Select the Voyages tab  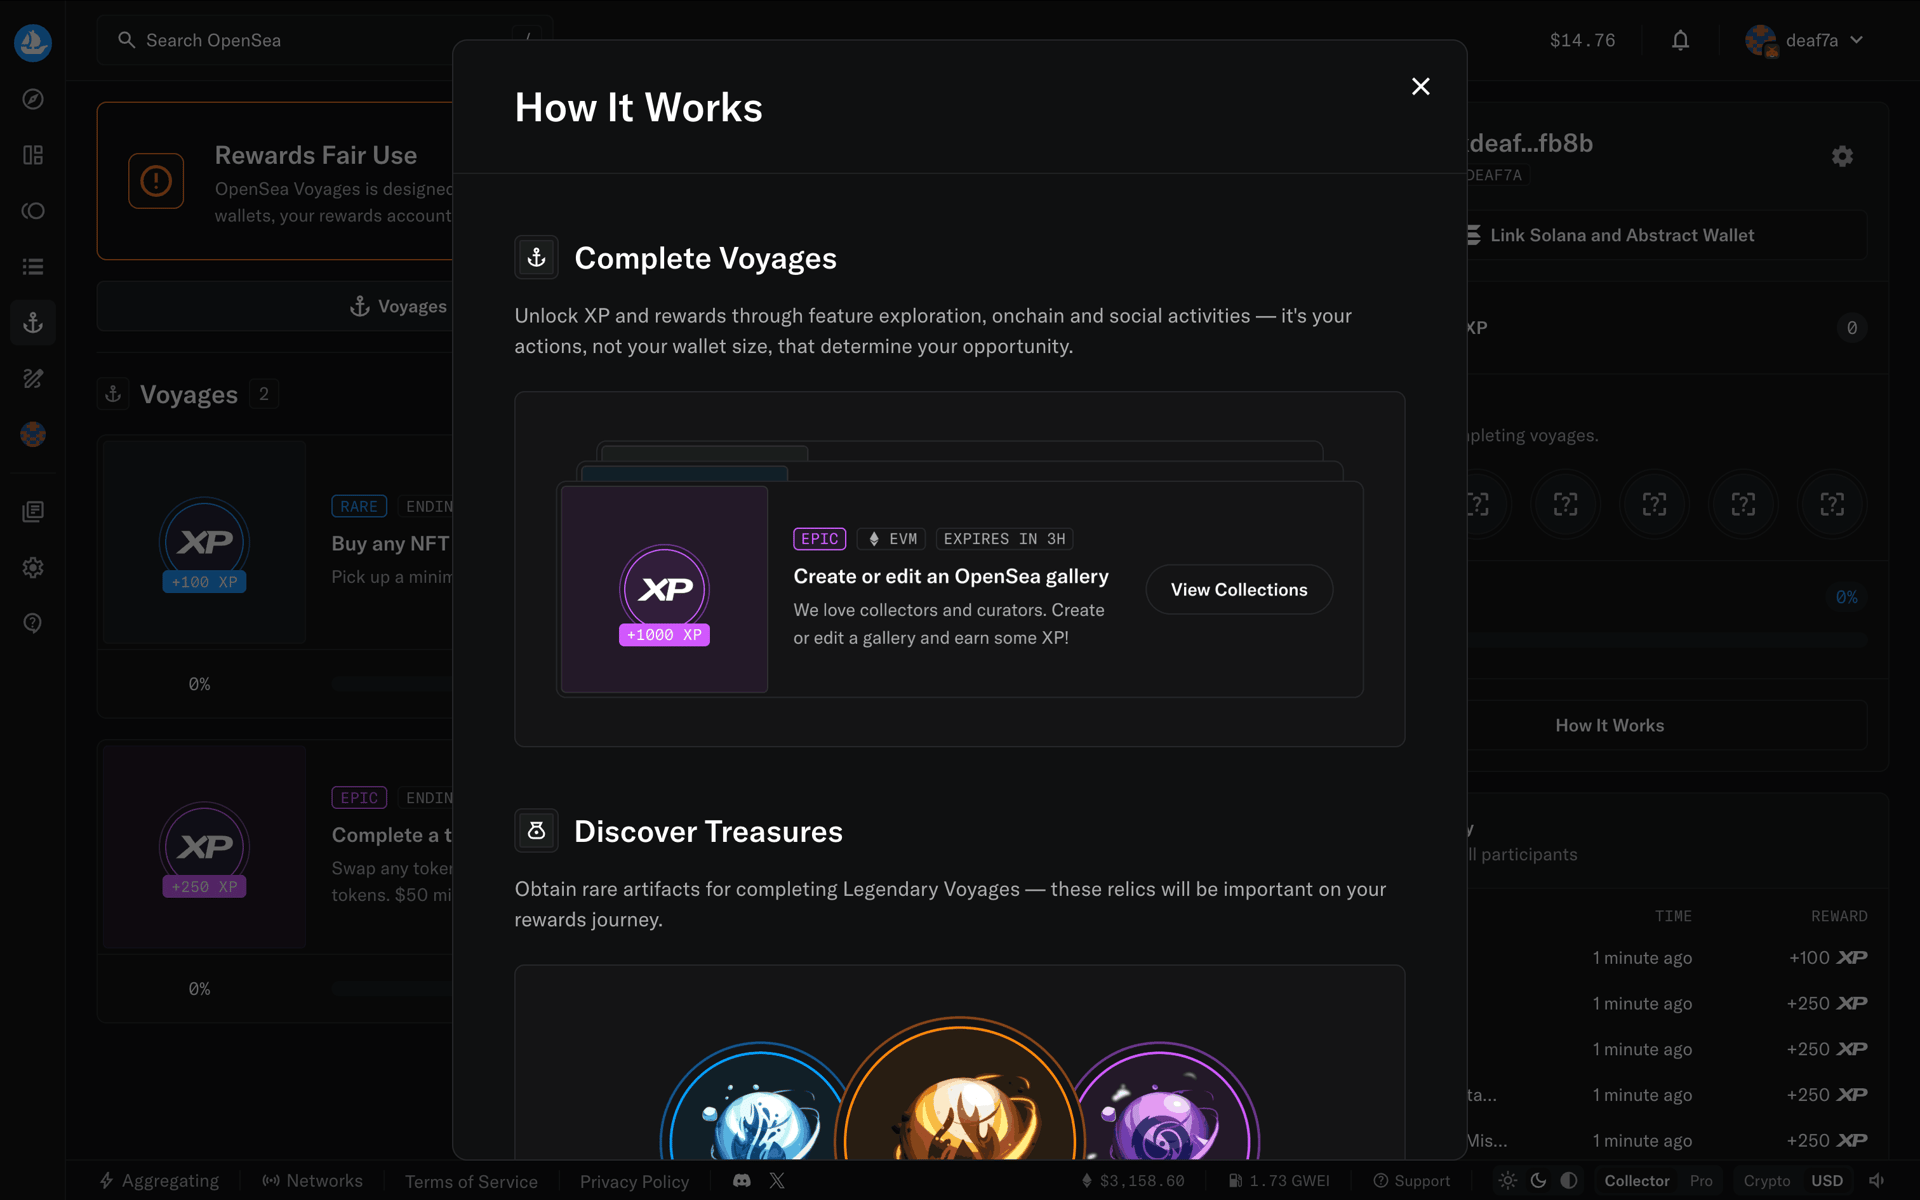(399, 306)
